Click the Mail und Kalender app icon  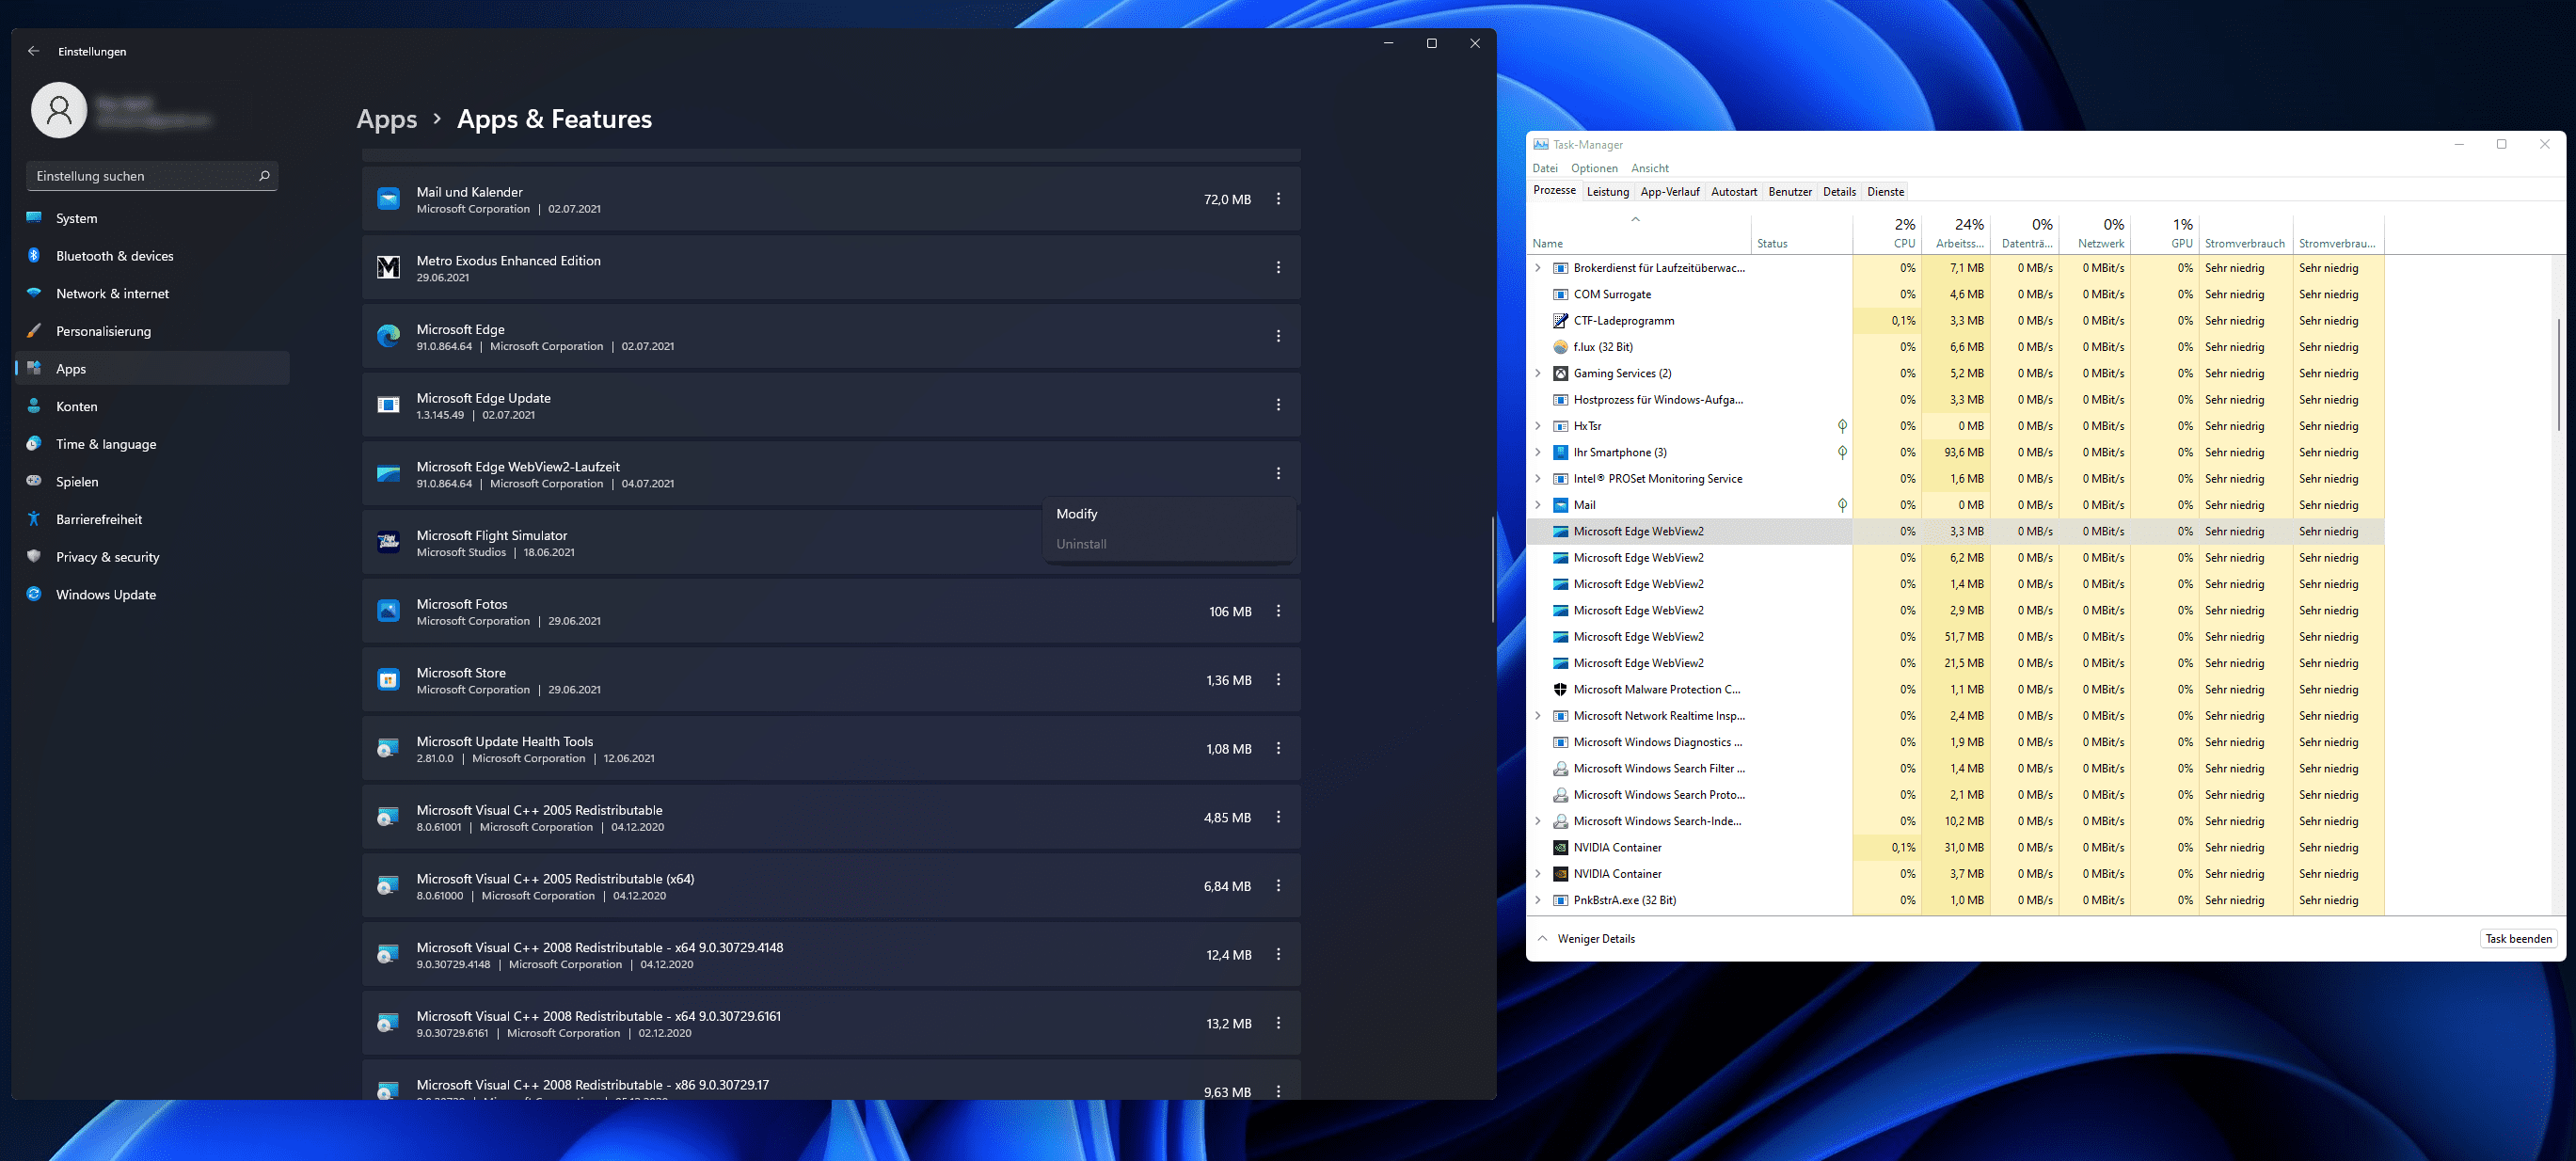coord(388,199)
